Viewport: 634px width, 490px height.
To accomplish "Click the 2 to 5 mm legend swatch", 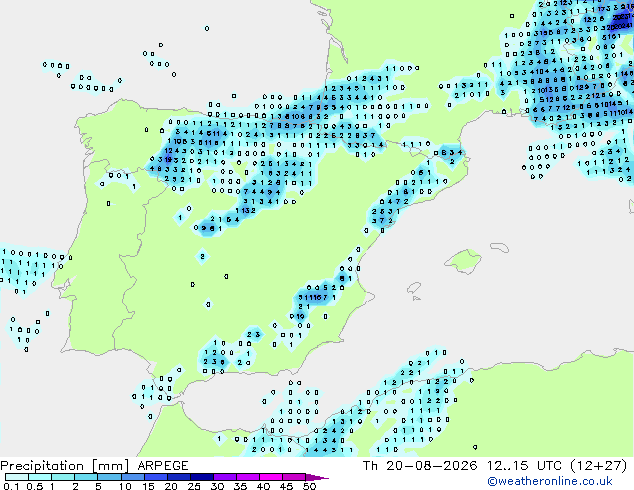I will [x=86, y=477].
